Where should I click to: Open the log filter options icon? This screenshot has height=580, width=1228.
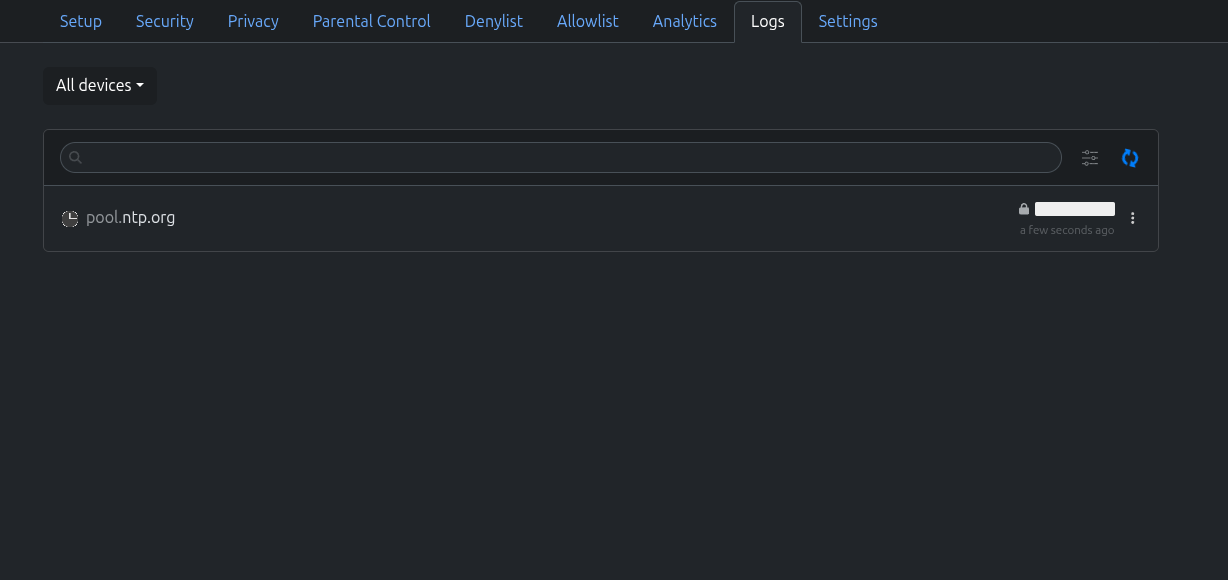tap(1090, 158)
